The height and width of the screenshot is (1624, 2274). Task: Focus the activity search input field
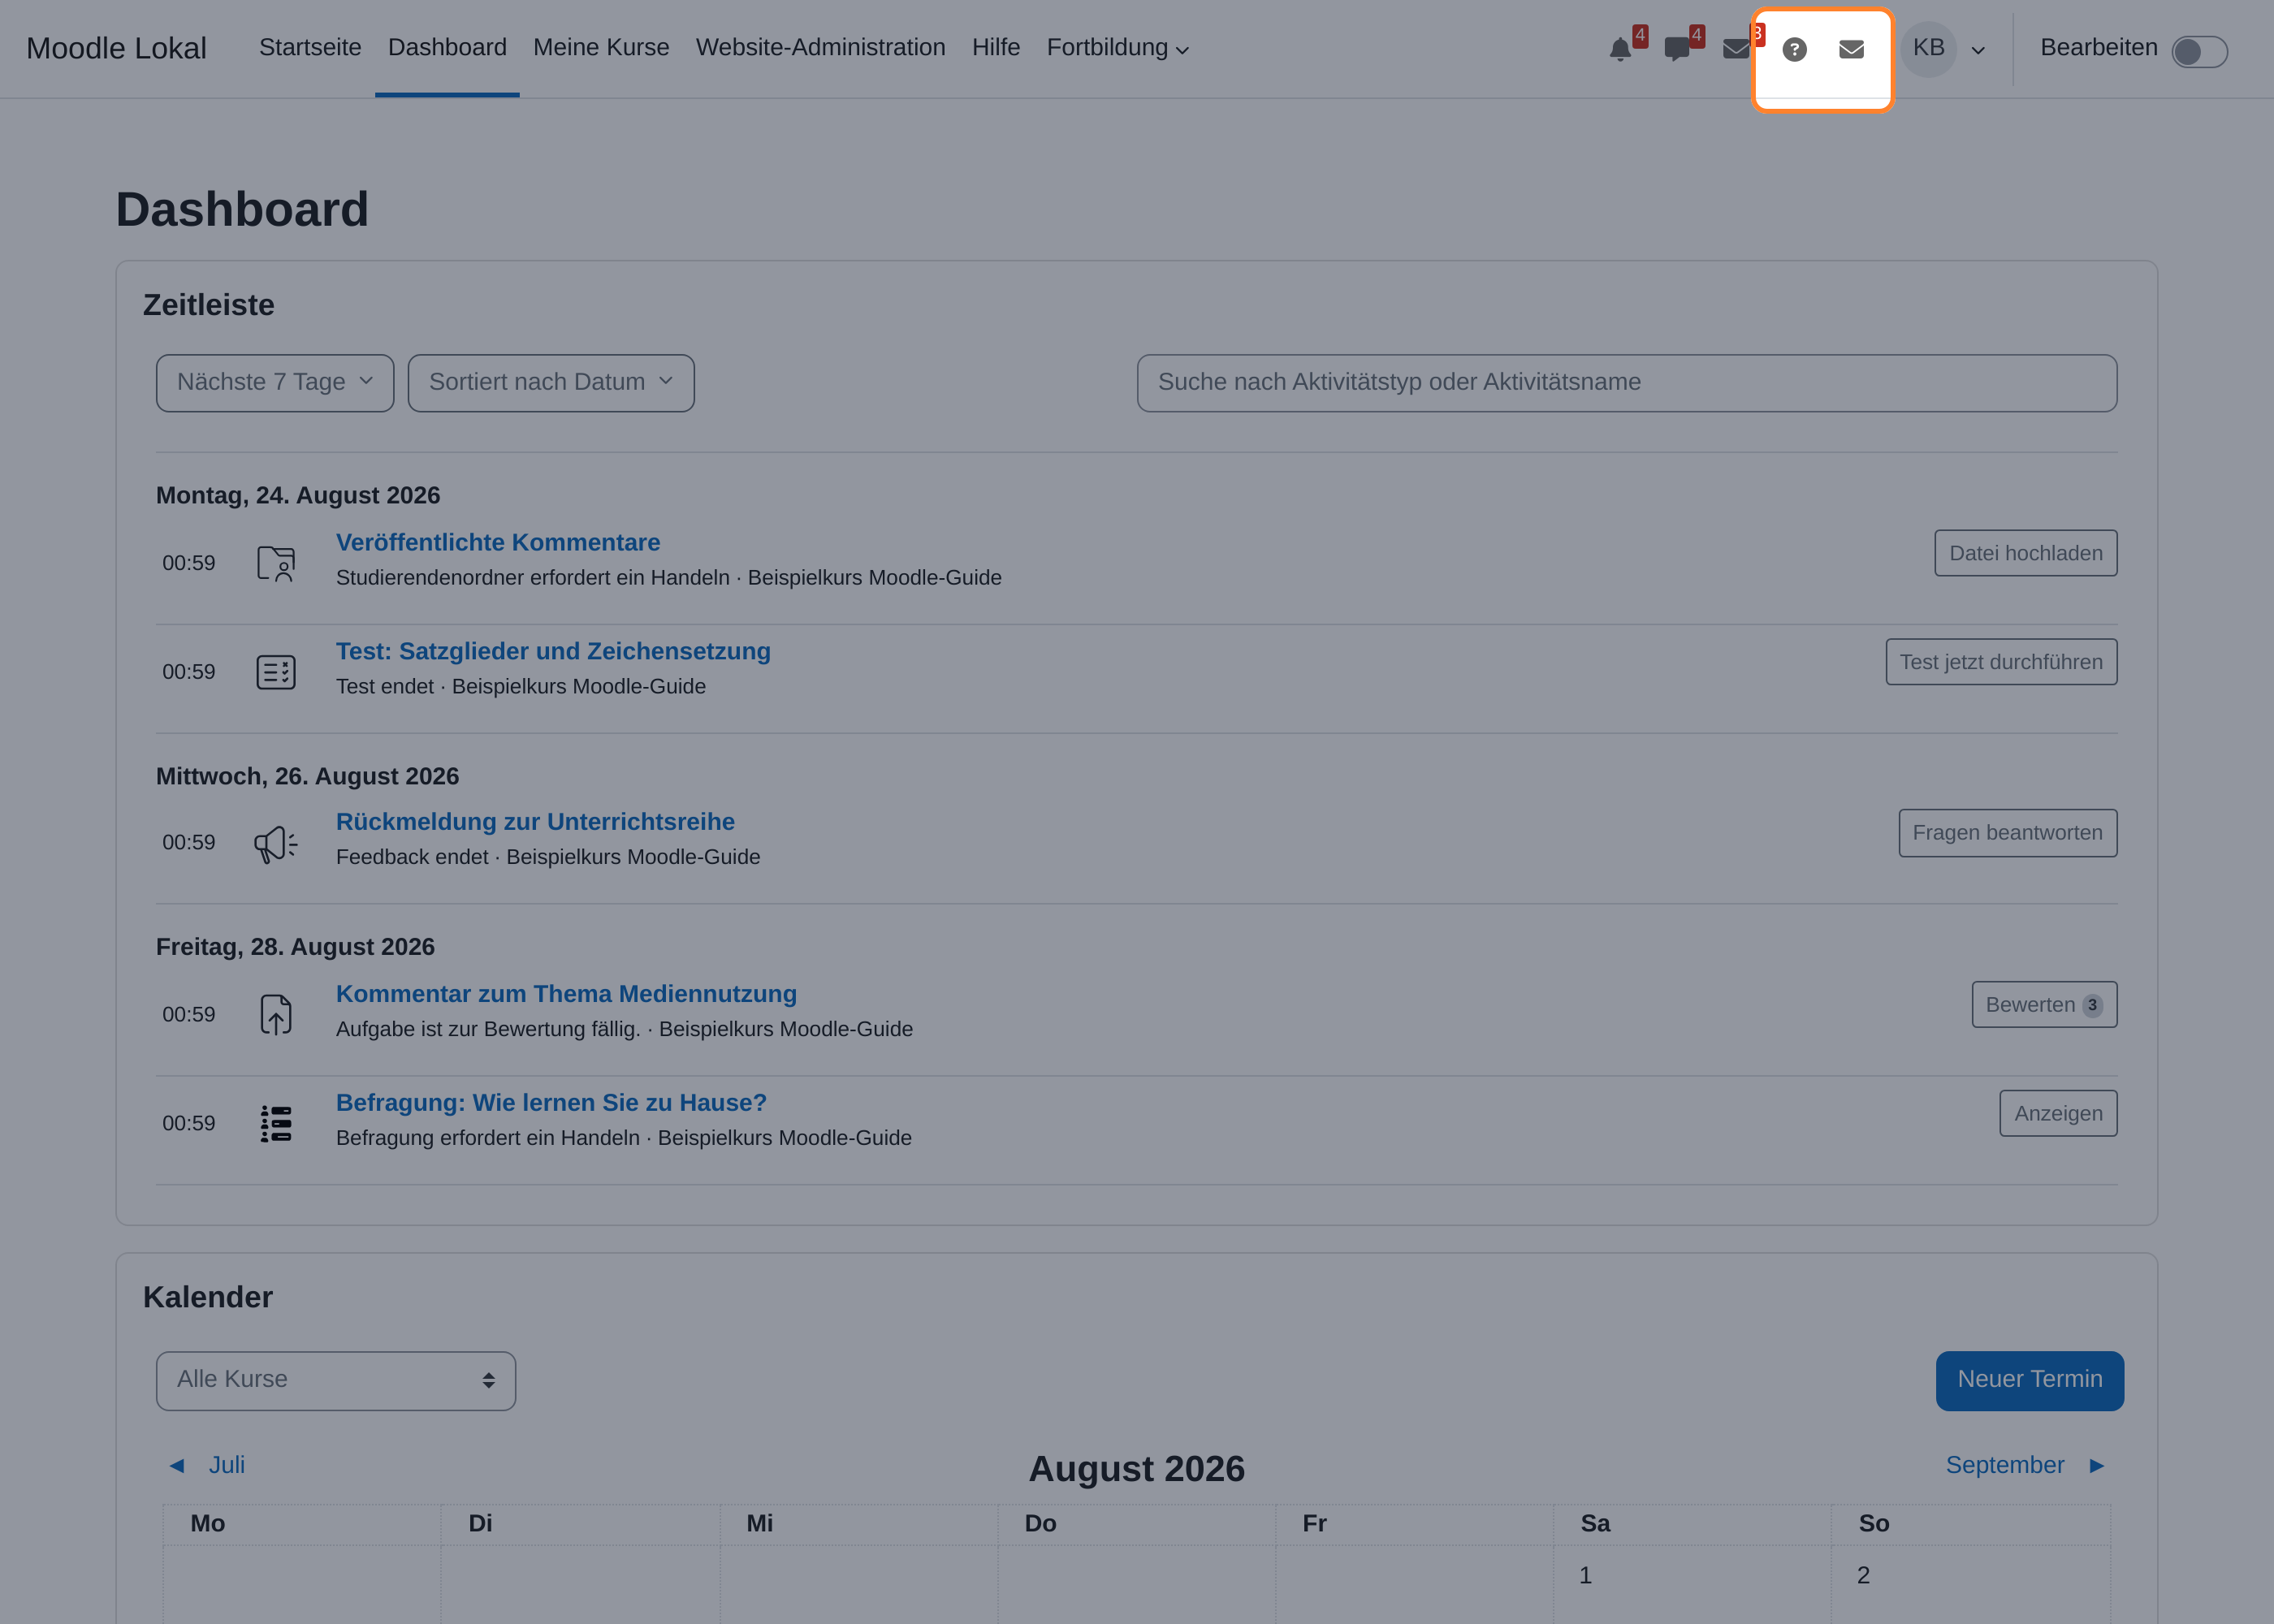pyautogui.click(x=1627, y=383)
